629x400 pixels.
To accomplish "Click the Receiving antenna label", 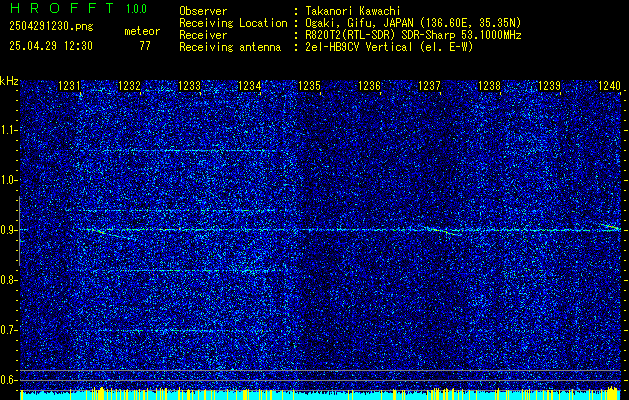I will (230, 47).
